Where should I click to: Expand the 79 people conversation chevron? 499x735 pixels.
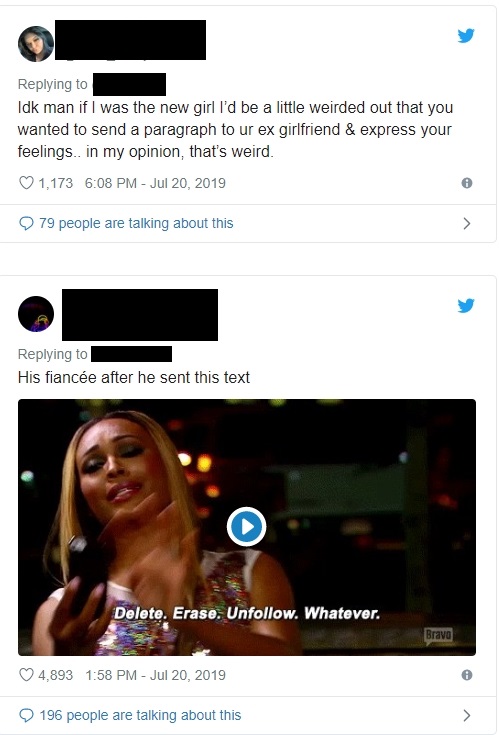click(467, 224)
